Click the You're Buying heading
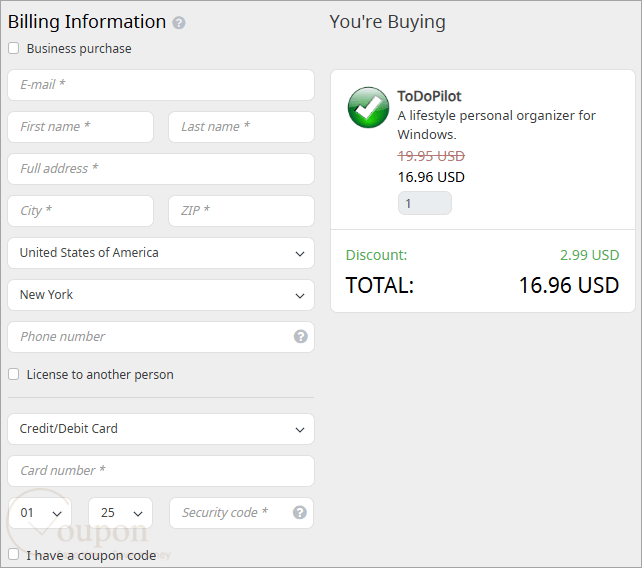This screenshot has width=642, height=568. (387, 22)
